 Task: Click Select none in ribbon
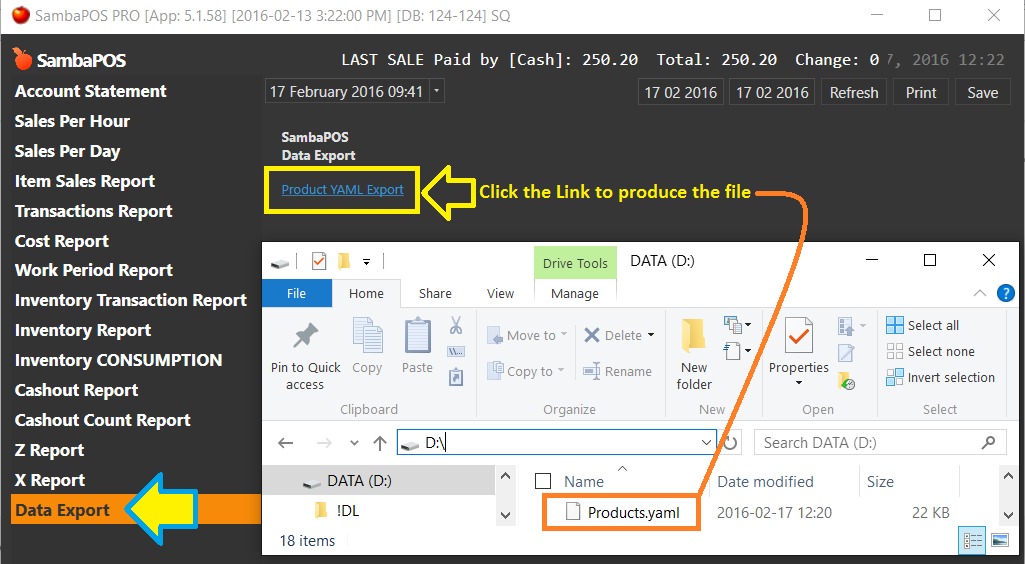click(930, 352)
